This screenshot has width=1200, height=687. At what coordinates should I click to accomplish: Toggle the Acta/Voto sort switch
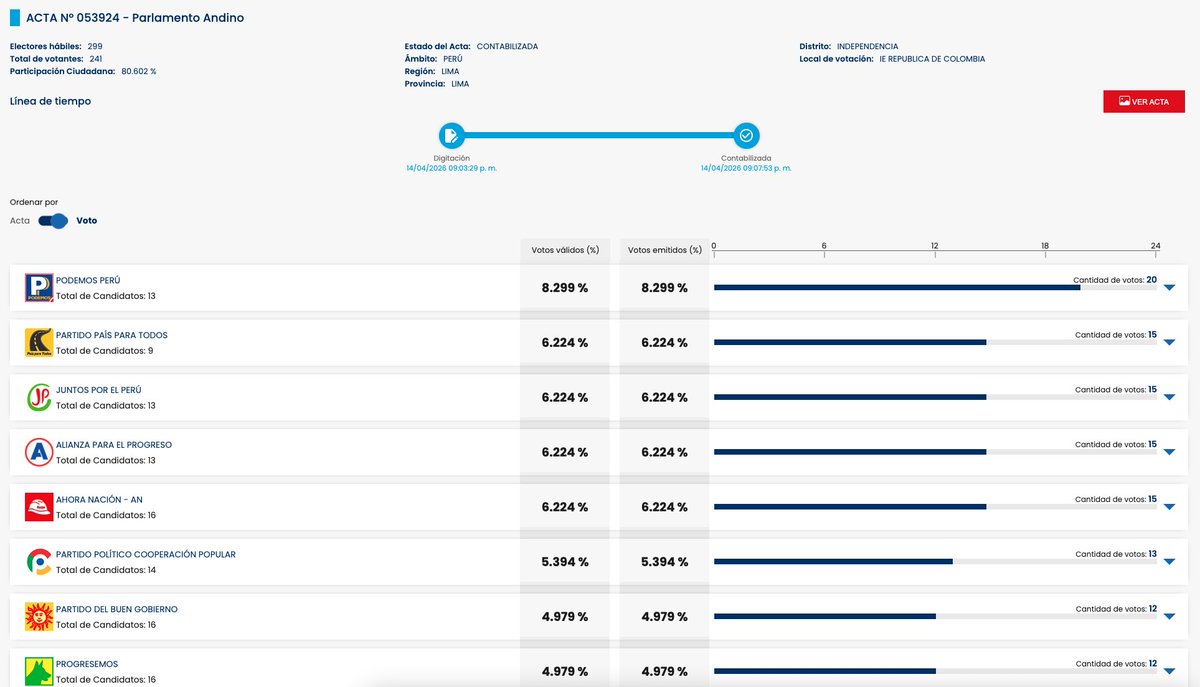[53, 221]
